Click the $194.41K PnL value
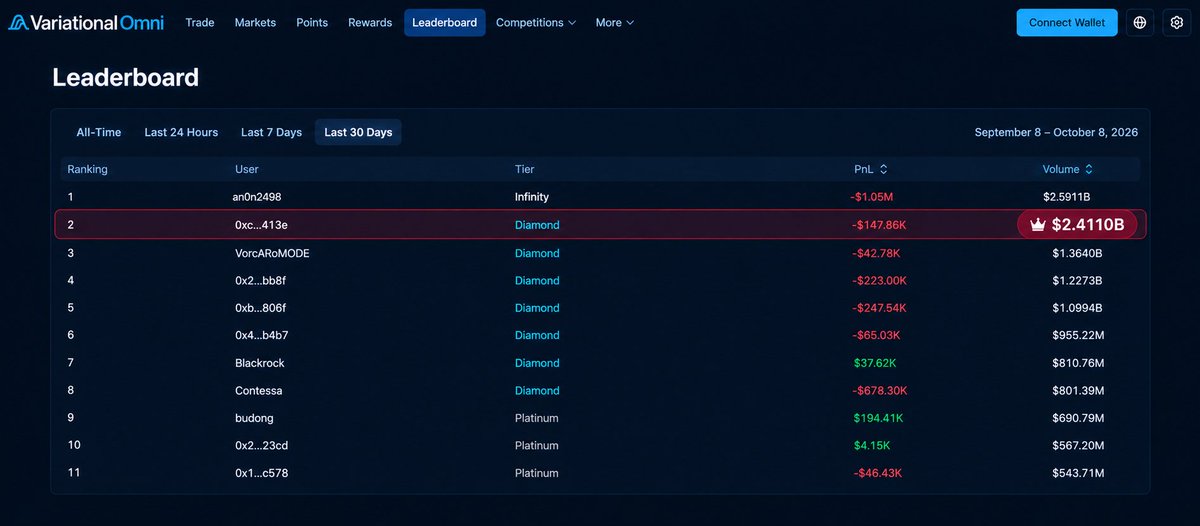The height and width of the screenshot is (526, 1200). click(x=877, y=418)
